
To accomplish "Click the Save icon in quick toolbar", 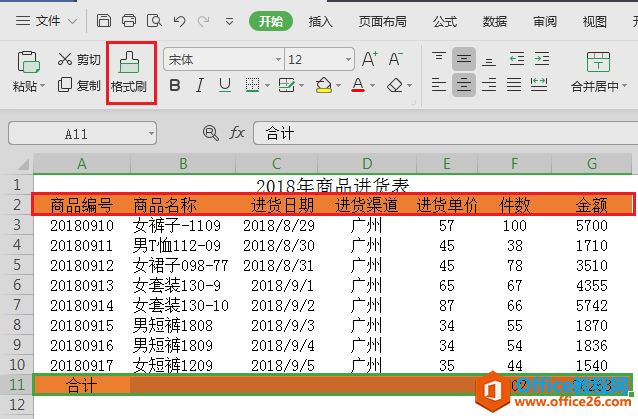I will (x=105, y=20).
